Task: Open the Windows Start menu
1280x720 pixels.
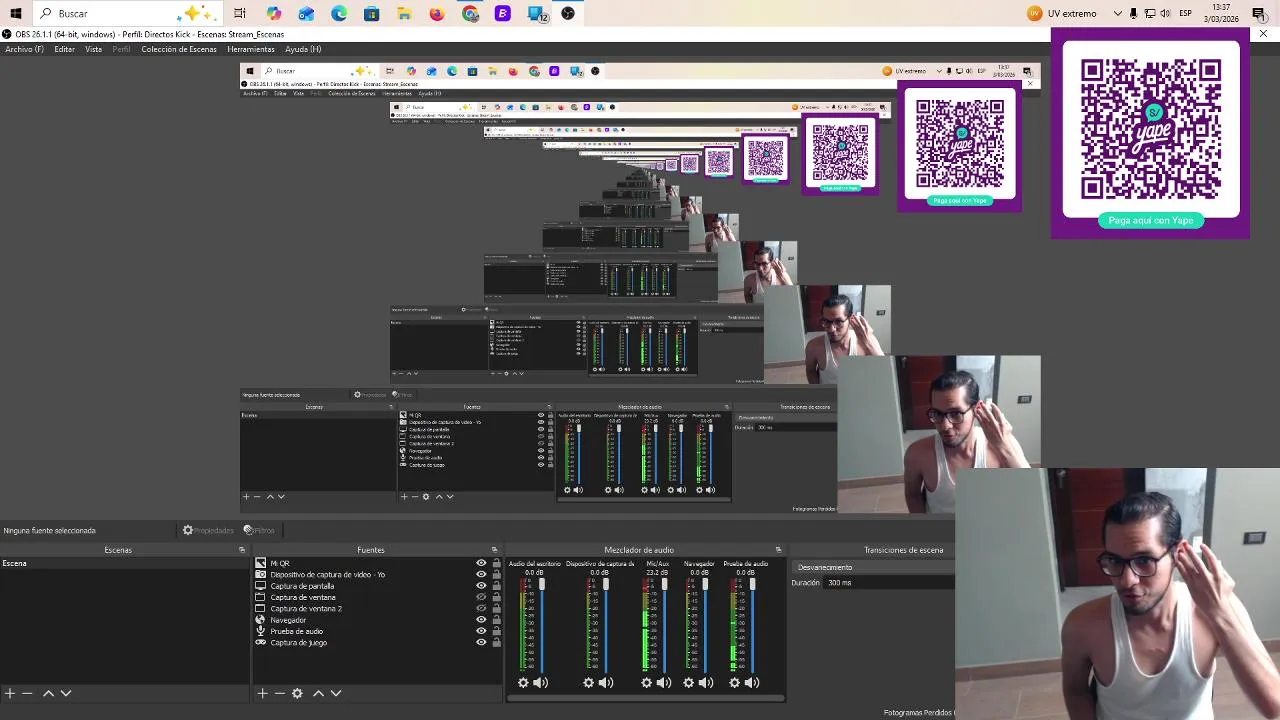Action: click(15, 13)
